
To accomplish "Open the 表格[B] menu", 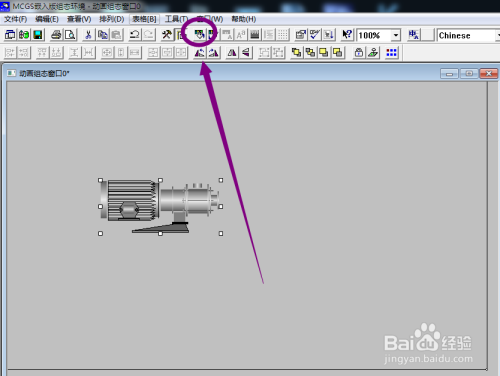I will (144, 19).
